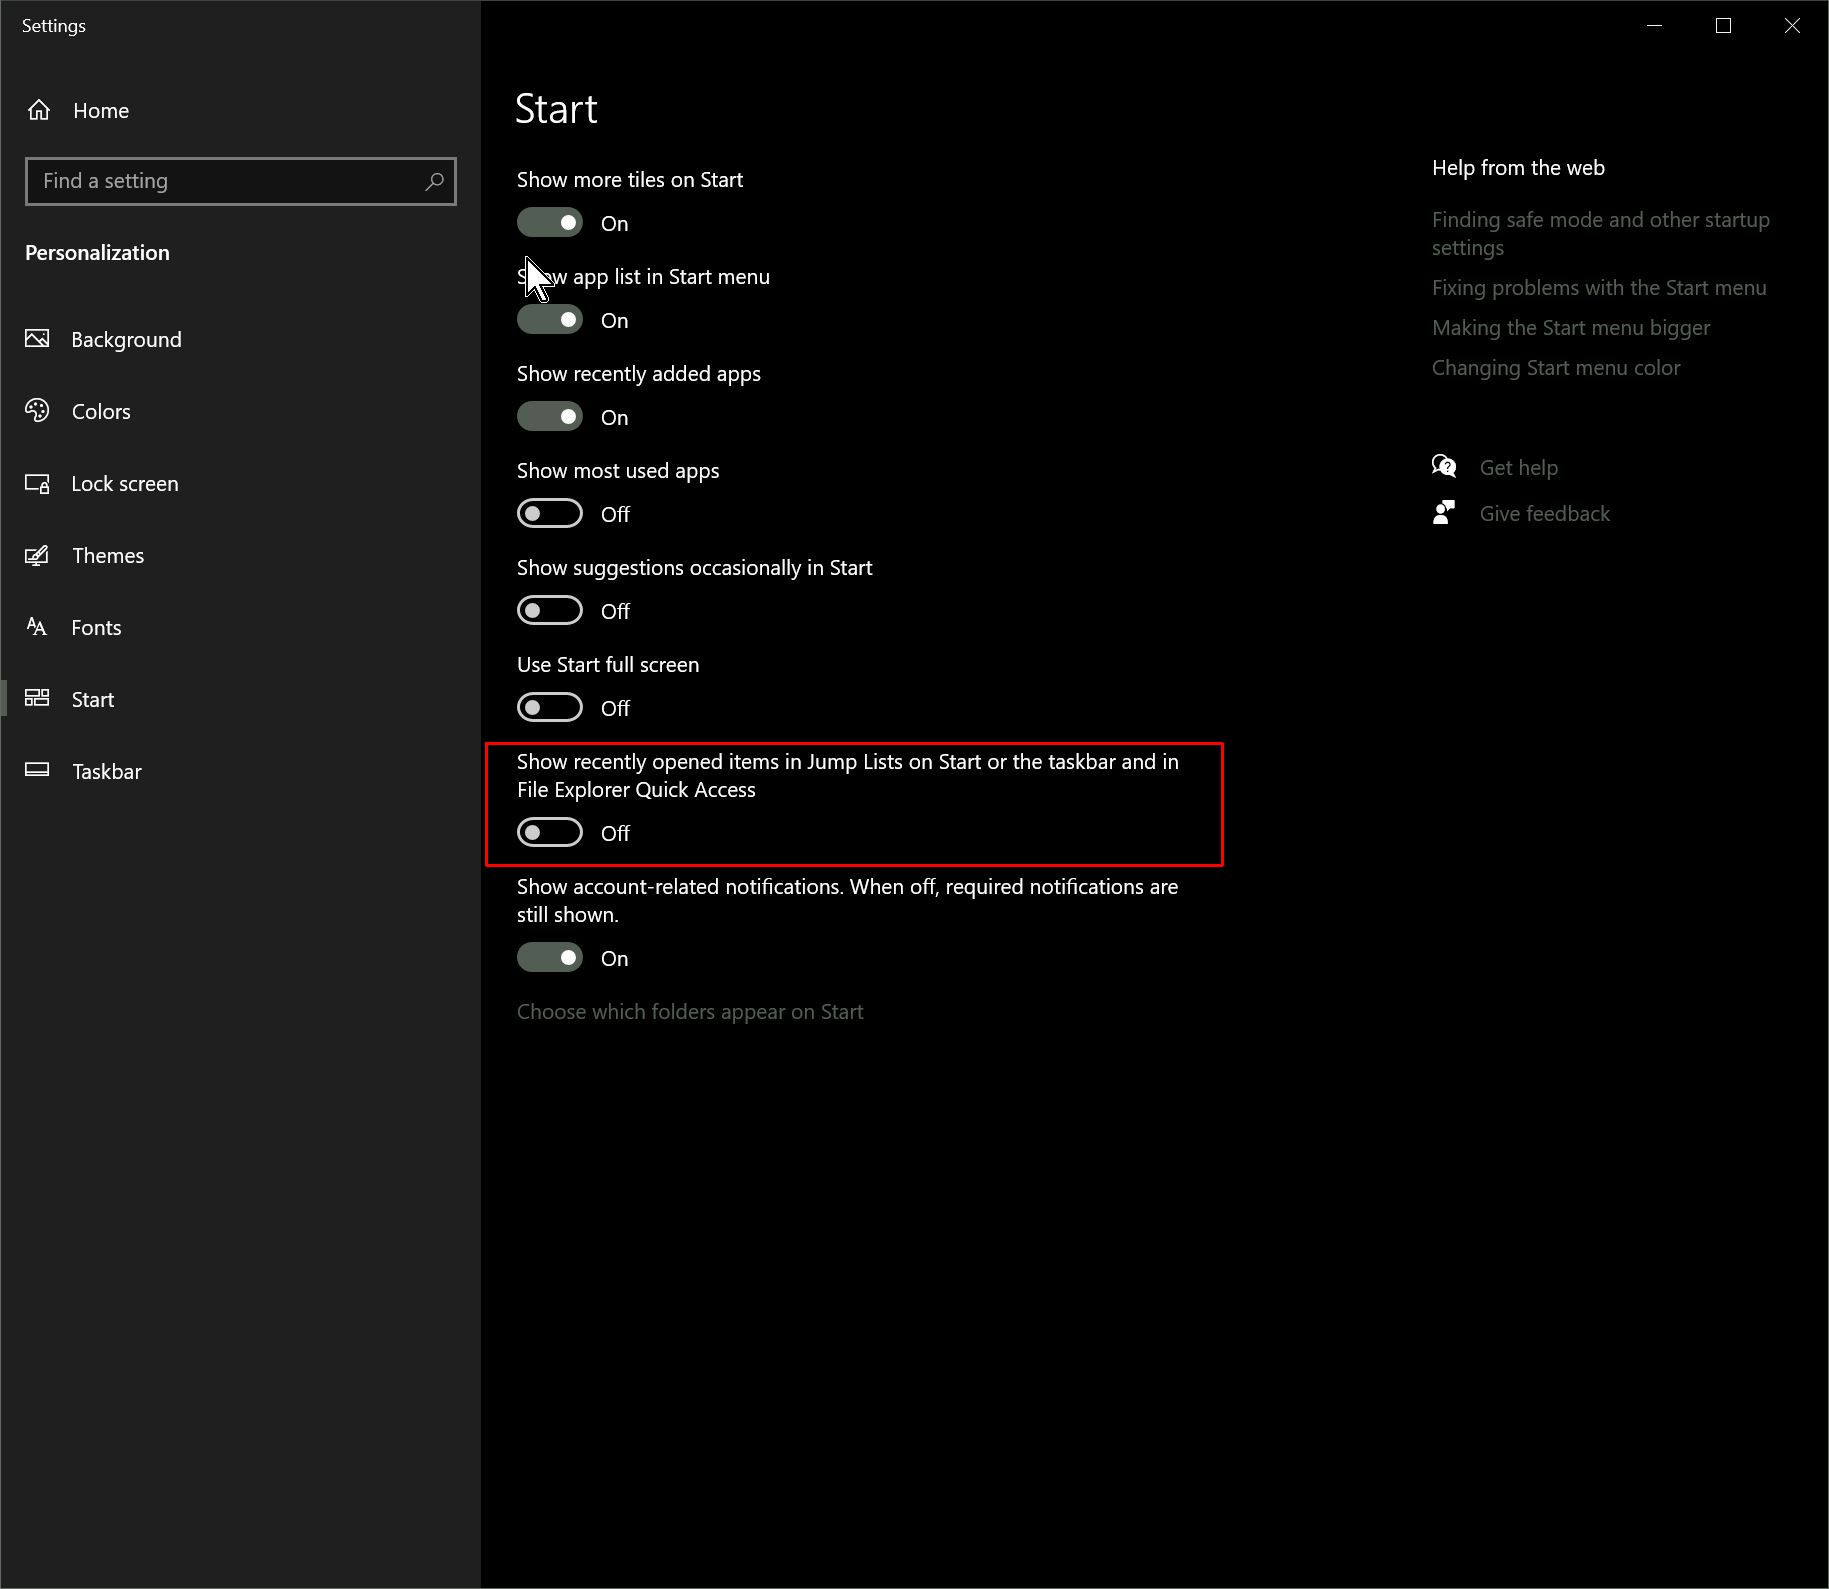Turn off Show more tiles on Start
1829x1589 pixels.
click(550, 223)
